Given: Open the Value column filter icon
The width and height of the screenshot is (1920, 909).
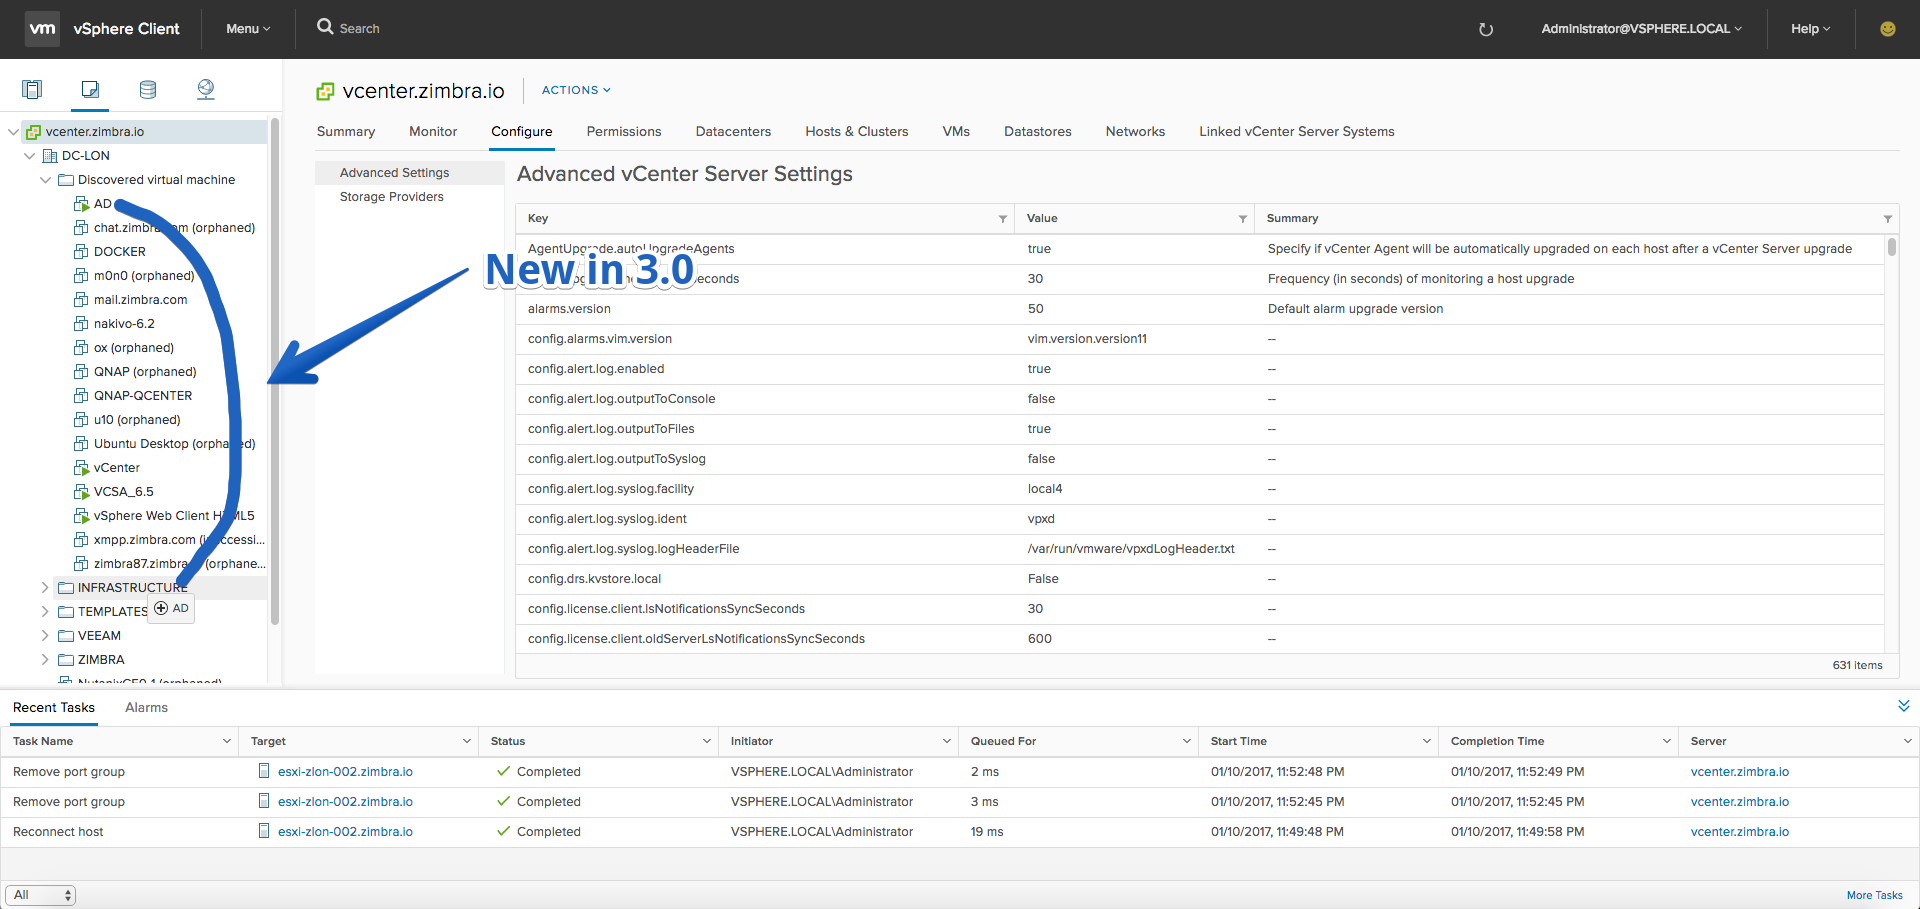Looking at the screenshot, I should pyautogui.click(x=1243, y=219).
